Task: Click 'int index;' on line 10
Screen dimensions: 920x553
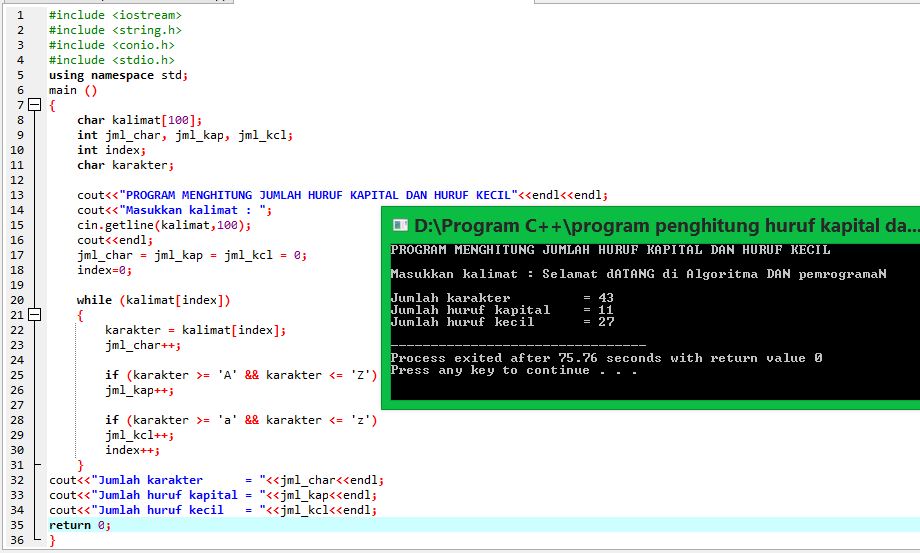Action: 111,150
